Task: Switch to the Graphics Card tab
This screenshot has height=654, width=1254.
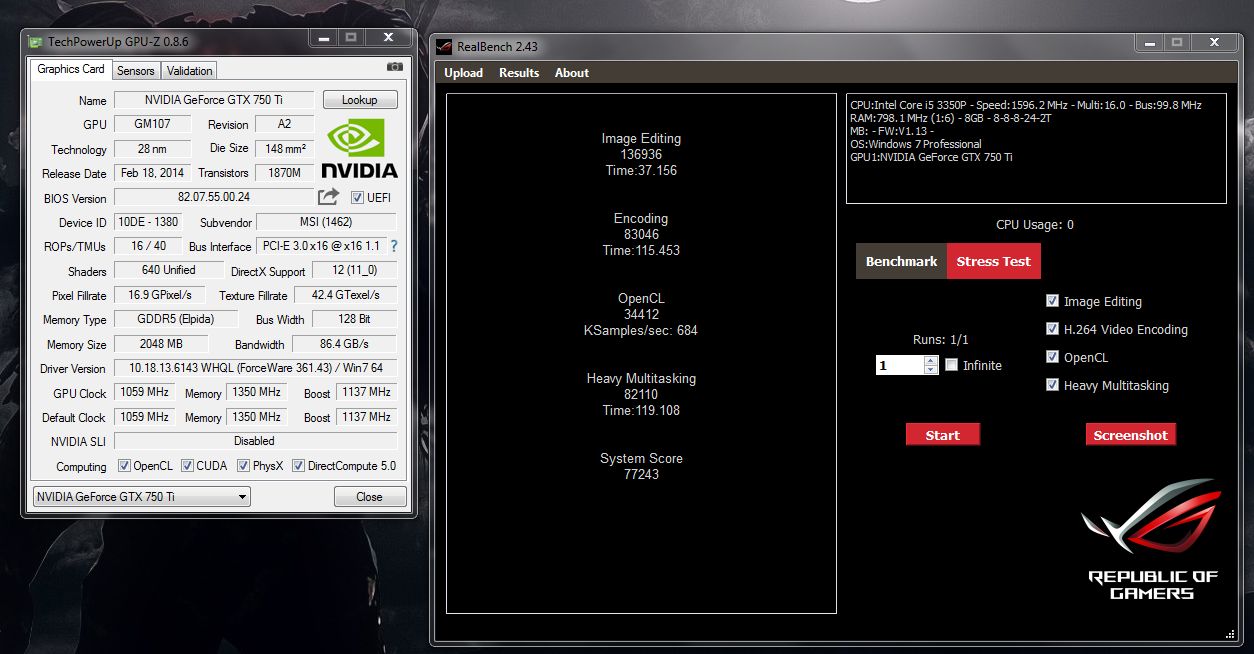Action: pyautogui.click(x=71, y=69)
